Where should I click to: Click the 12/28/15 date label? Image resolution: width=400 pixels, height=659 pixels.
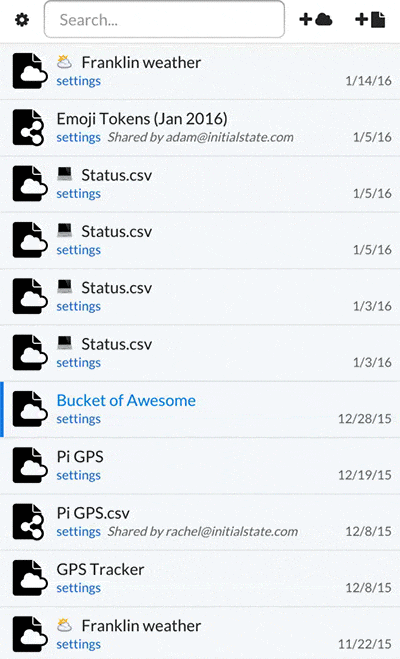(365, 419)
